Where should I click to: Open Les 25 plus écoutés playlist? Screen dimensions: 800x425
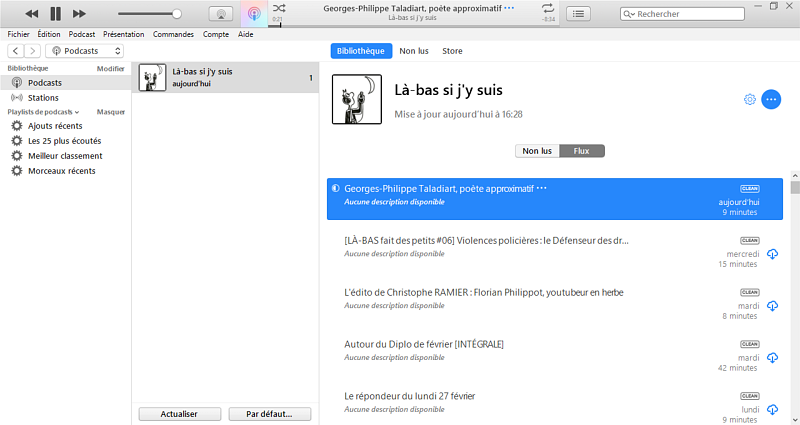tap(65, 141)
